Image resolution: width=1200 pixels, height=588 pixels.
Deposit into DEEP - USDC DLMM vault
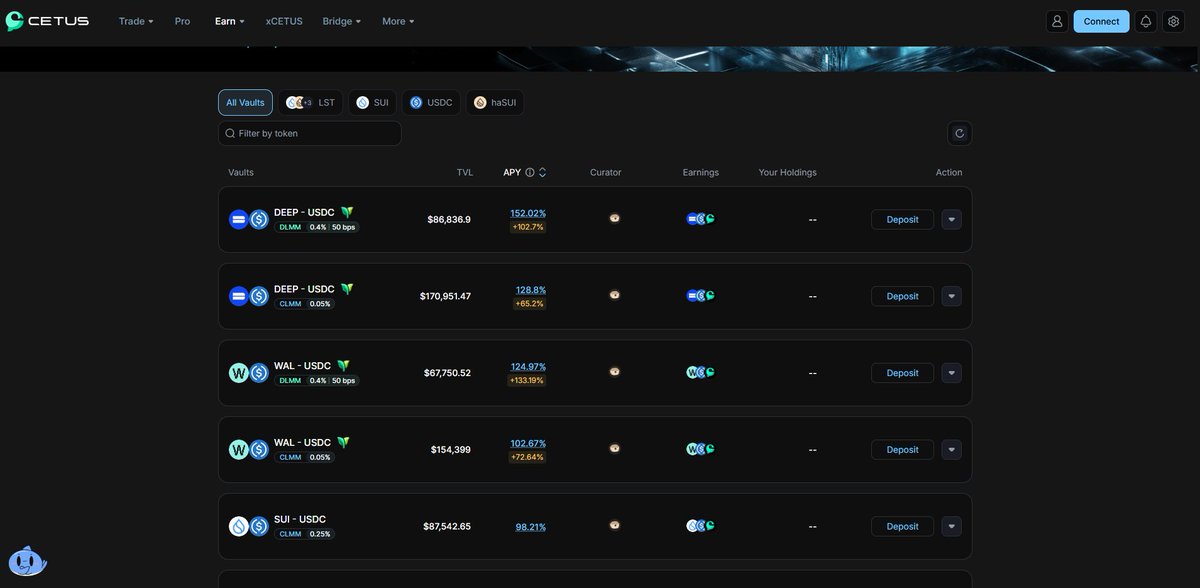(902, 219)
